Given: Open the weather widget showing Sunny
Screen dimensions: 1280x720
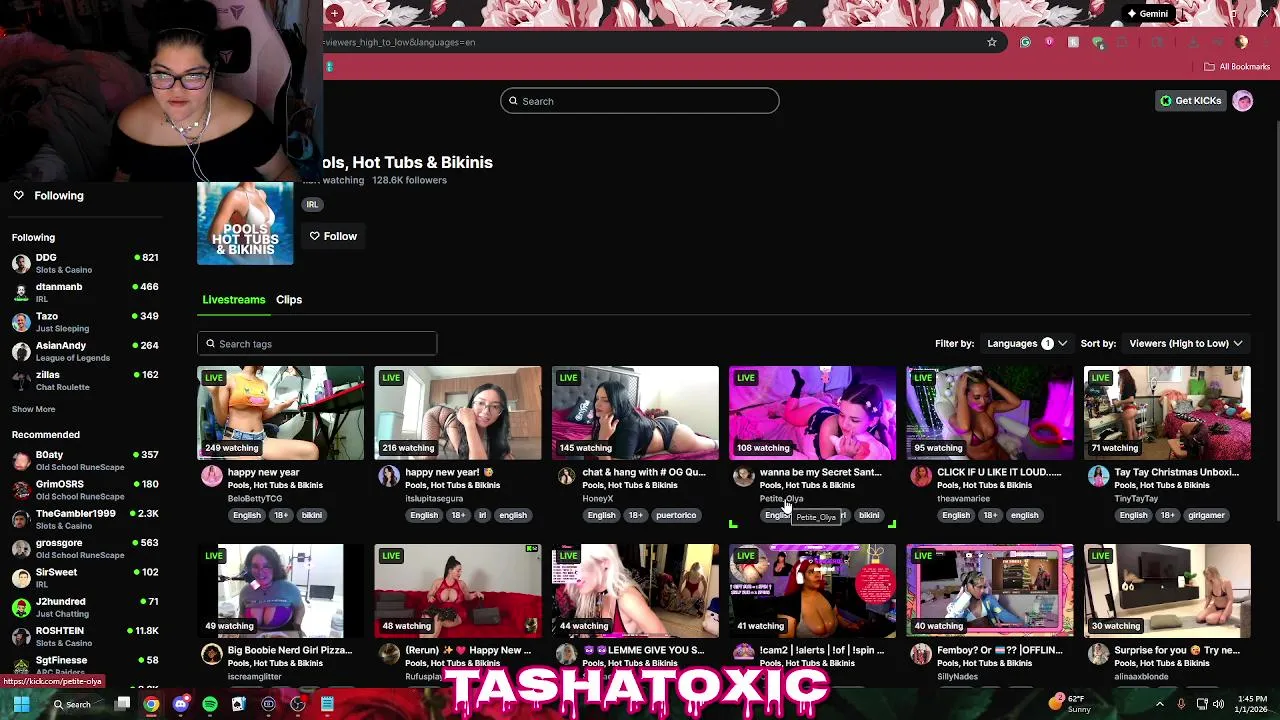Looking at the screenshot, I should tap(1070, 704).
